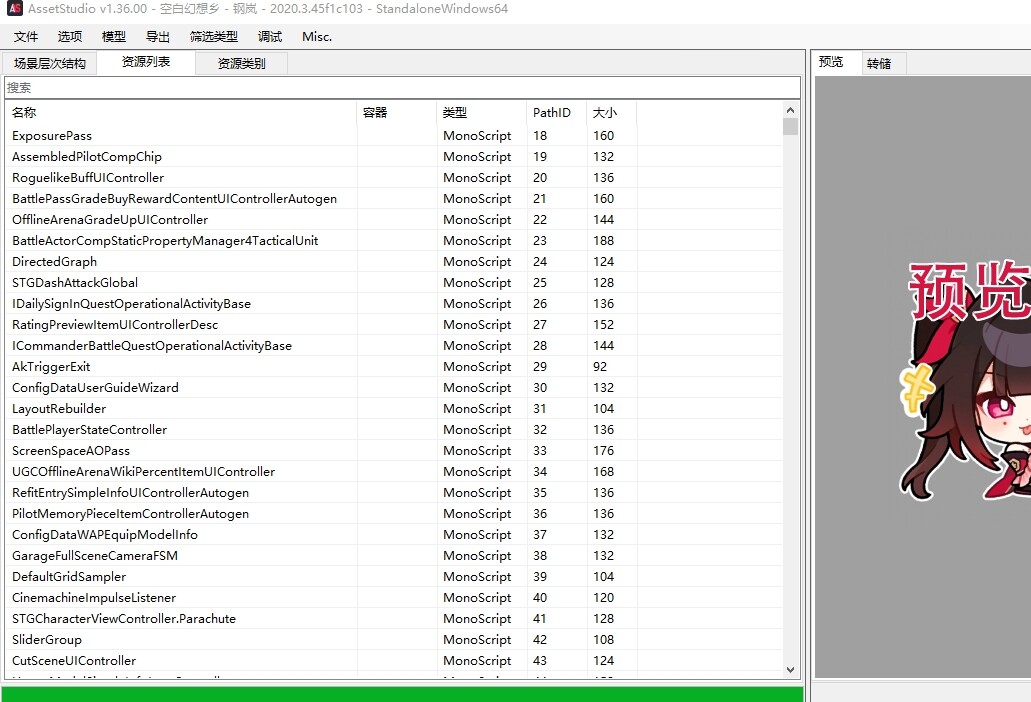The height and width of the screenshot is (702, 1031).
Task: Click the AssetStudio app icon in title bar
Action: 14,9
